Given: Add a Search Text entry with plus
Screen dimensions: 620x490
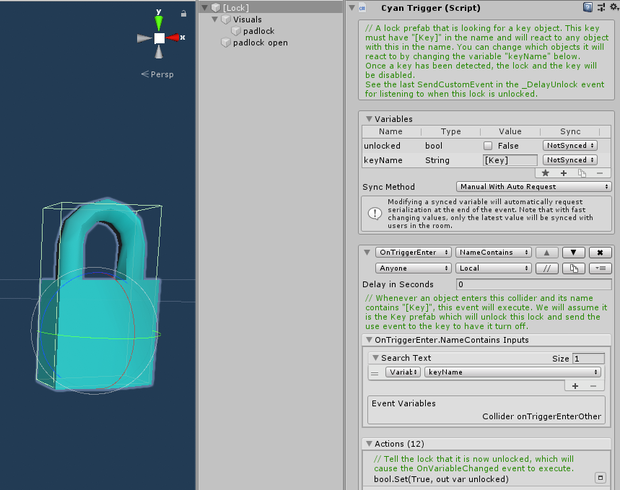Looking at the screenshot, I should click(x=575, y=386).
